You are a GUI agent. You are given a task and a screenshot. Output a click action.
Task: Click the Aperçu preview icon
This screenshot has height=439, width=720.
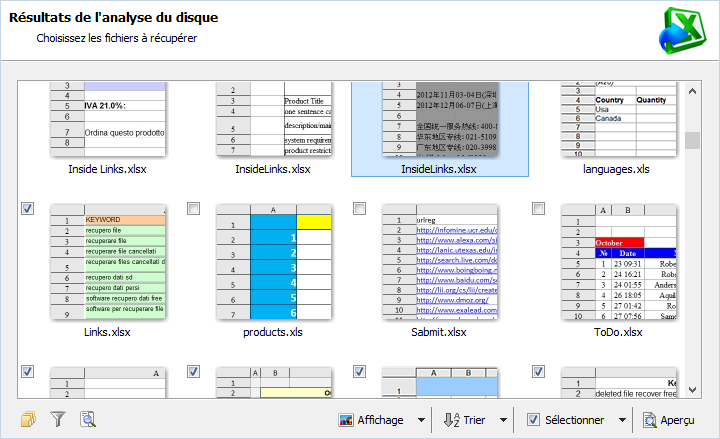[x=649, y=420]
